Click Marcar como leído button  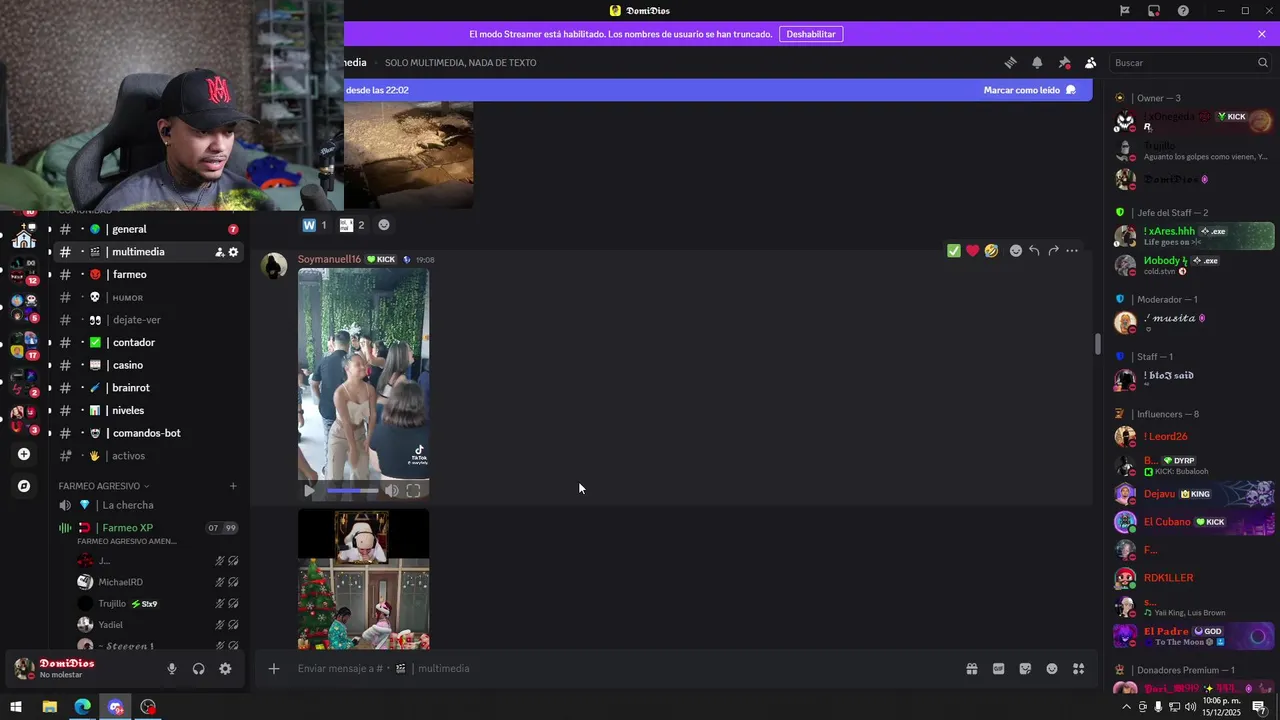point(1030,90)
